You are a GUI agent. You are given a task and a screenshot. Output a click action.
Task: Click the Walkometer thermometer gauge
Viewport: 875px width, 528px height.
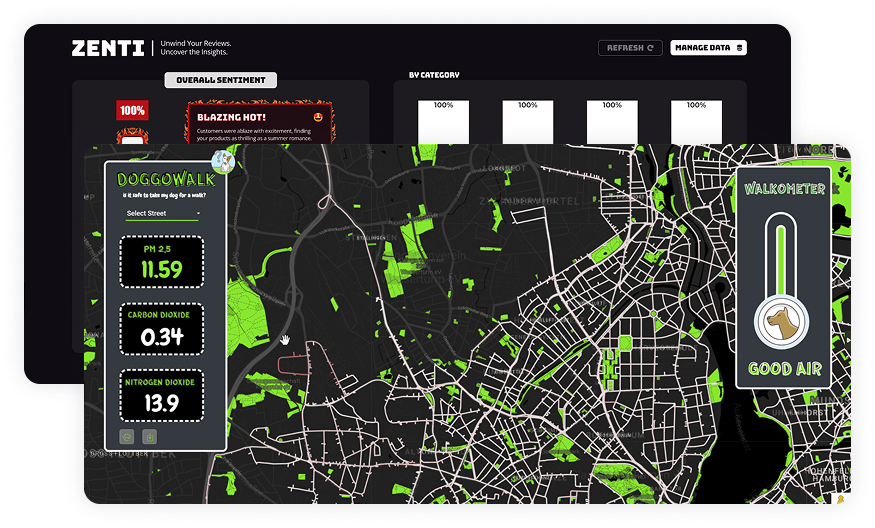point(781,281)
